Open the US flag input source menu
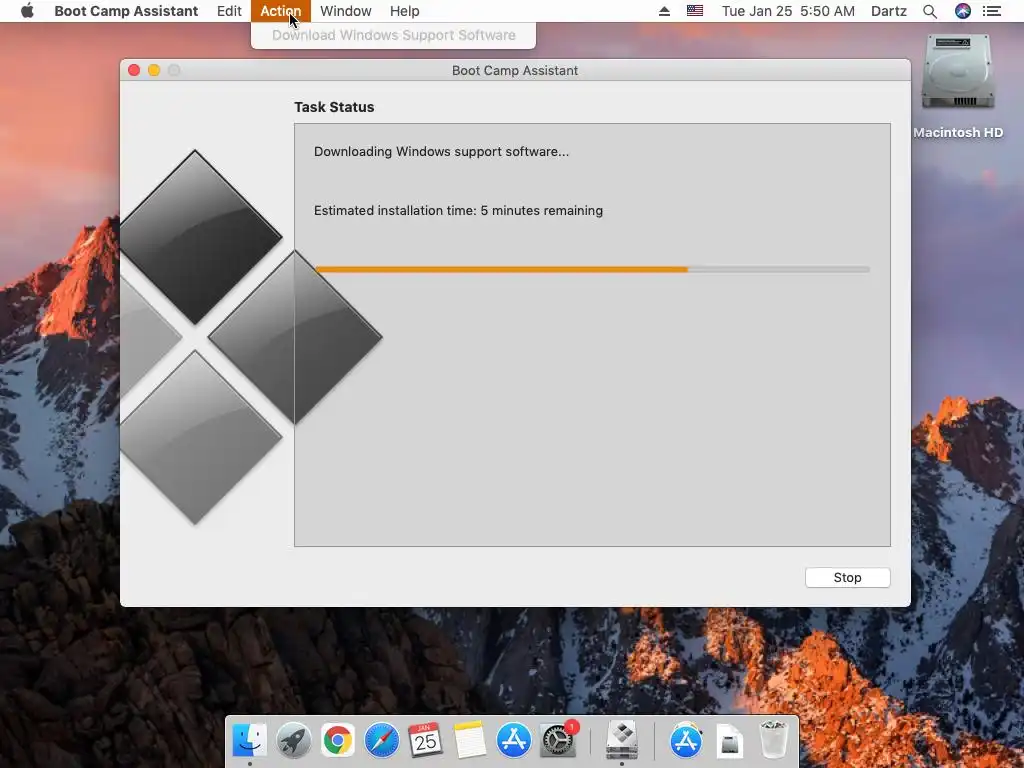The height and width of the screenshot is (768, 1024). pos(695,11)
